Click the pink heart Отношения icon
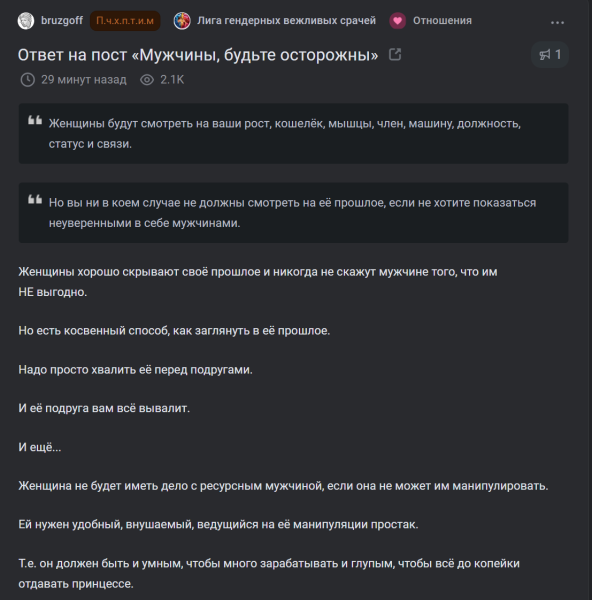Screen dimensions: 592x600 pyautogui.click(x=398, y=21)
